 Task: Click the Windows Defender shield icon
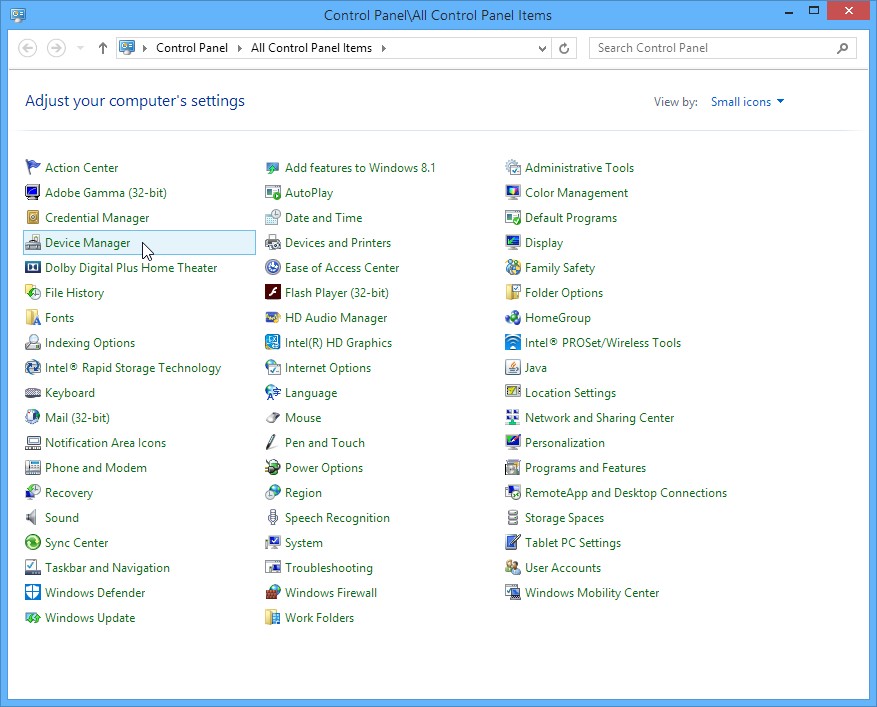[x=33, y=592]
